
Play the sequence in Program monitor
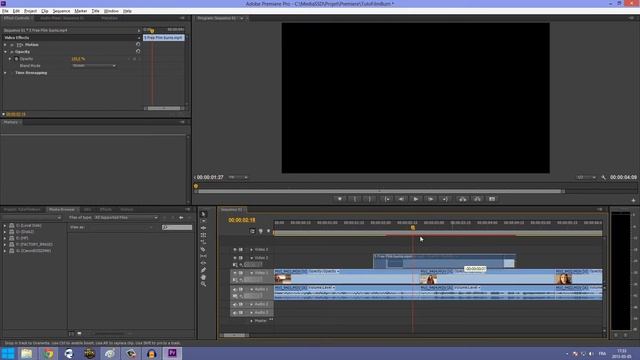(x=416, y=199)
